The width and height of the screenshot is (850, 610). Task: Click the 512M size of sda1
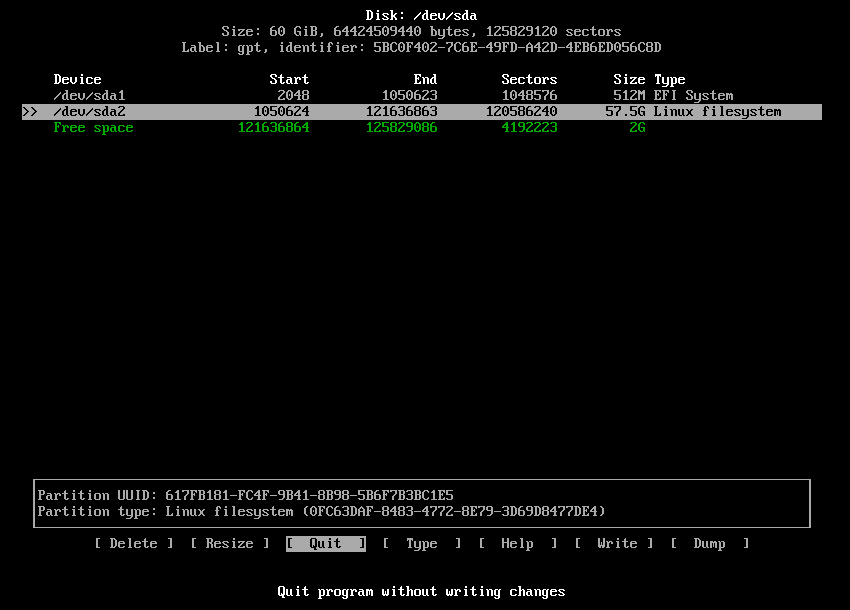coord(629,95)
